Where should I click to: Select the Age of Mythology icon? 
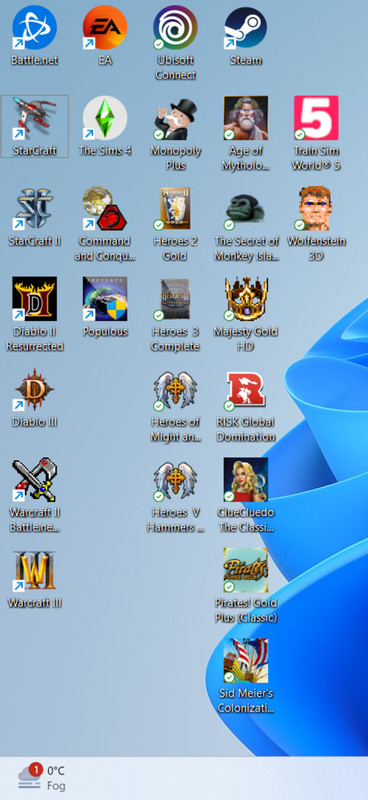246,118
